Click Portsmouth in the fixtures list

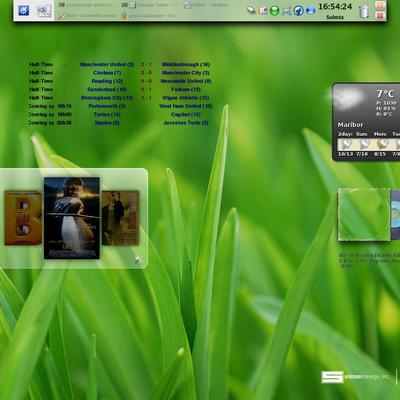(107, 106)
